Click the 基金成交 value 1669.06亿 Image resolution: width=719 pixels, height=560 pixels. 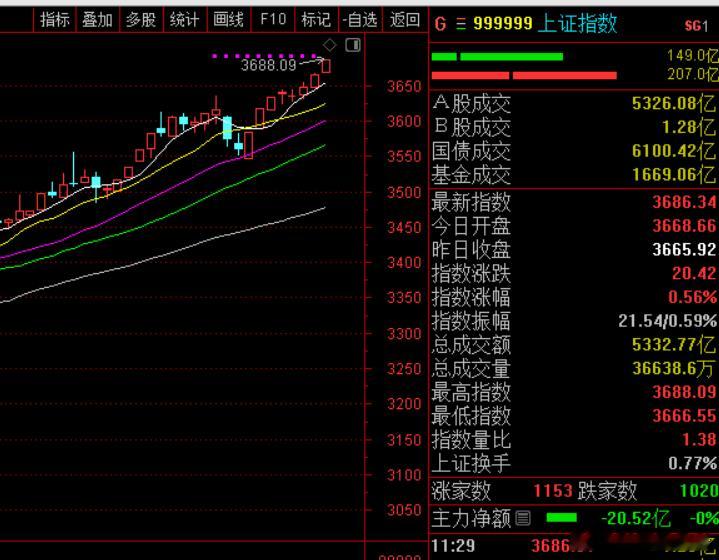point(674,175)
